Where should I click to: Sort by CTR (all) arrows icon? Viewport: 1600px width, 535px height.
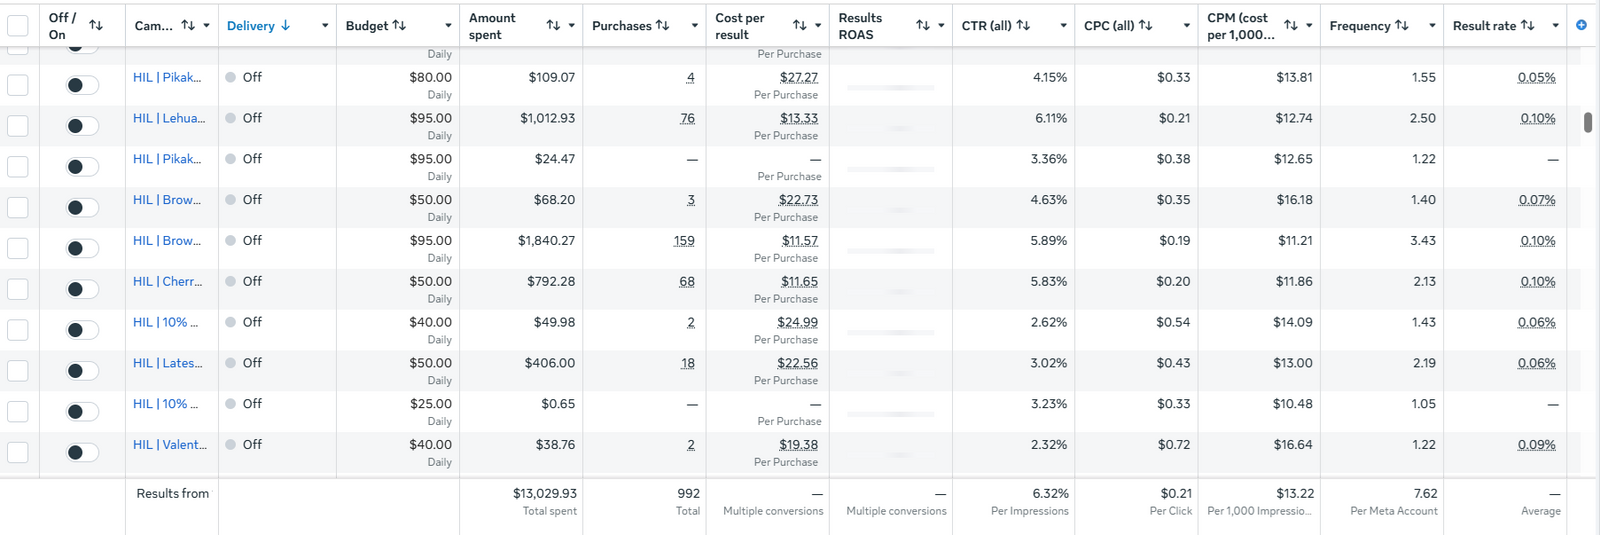click(1023, 25)
